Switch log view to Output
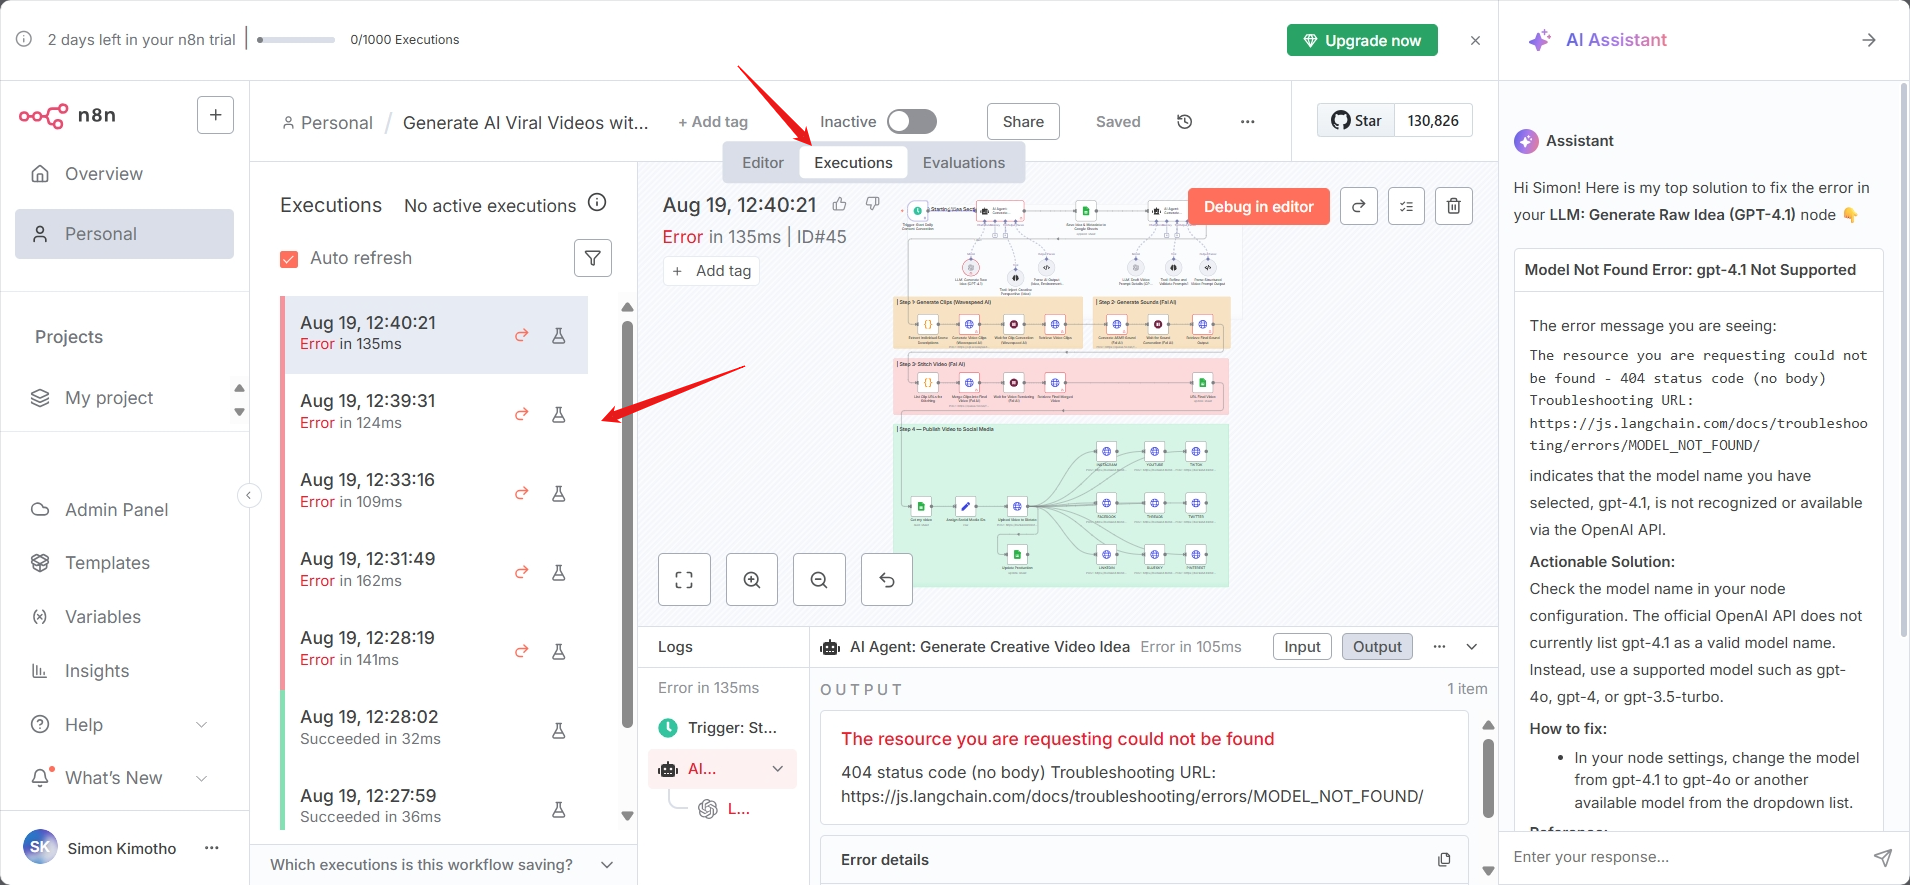Screen dimensions: 1910x885 click(1377, 647)
